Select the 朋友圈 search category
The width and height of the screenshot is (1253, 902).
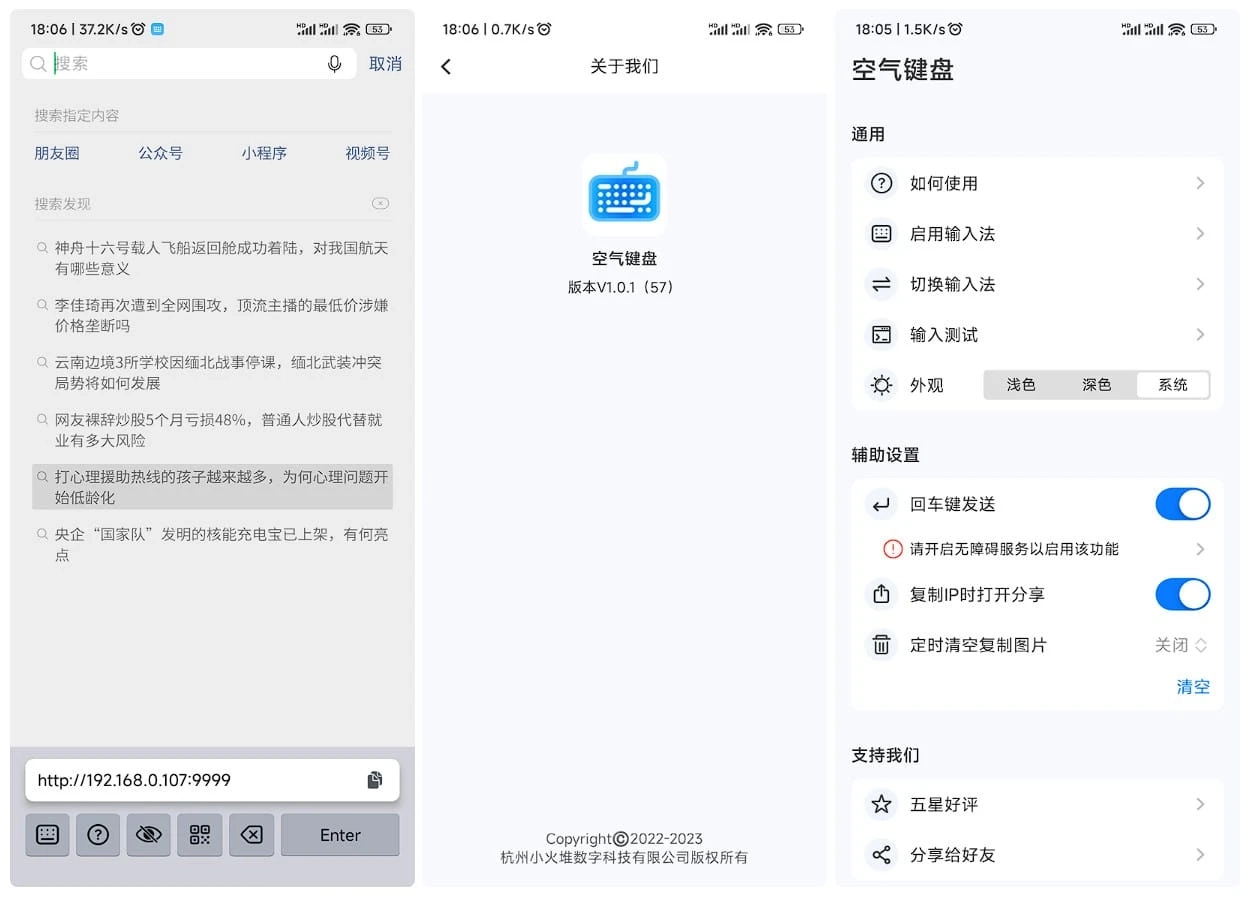pos(57,153)
